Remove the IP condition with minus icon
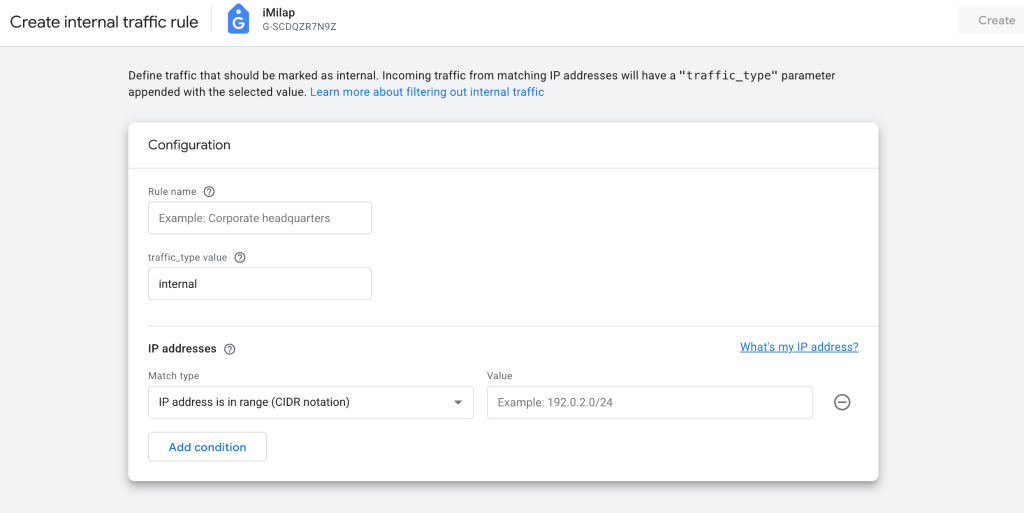1024x513 pixels. 842,402
